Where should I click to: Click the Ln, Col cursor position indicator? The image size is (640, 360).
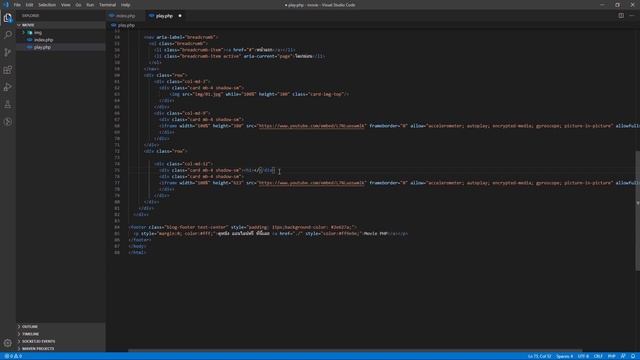539,356
